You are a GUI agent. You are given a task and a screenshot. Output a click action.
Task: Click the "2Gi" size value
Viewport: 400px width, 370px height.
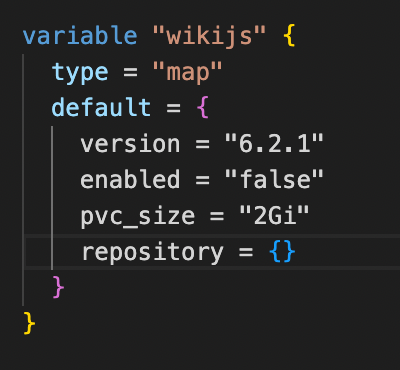[x=274, y=215]
